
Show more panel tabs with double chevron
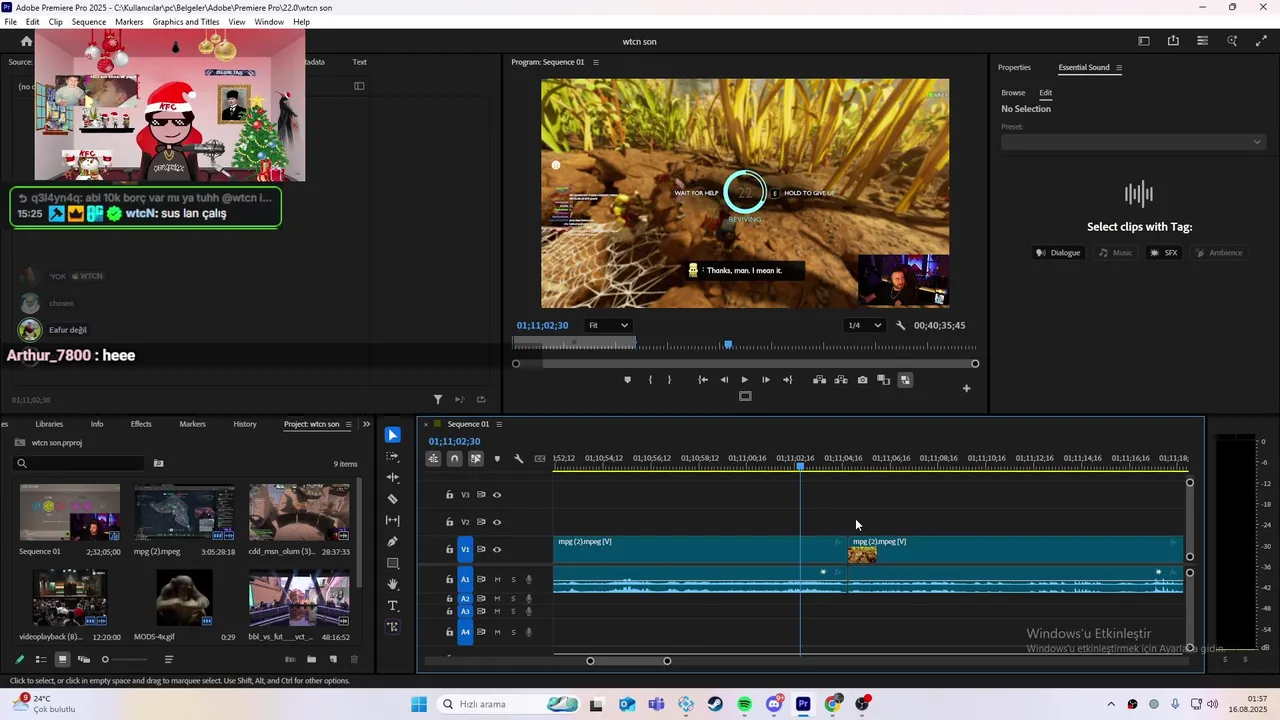(366, 424)
